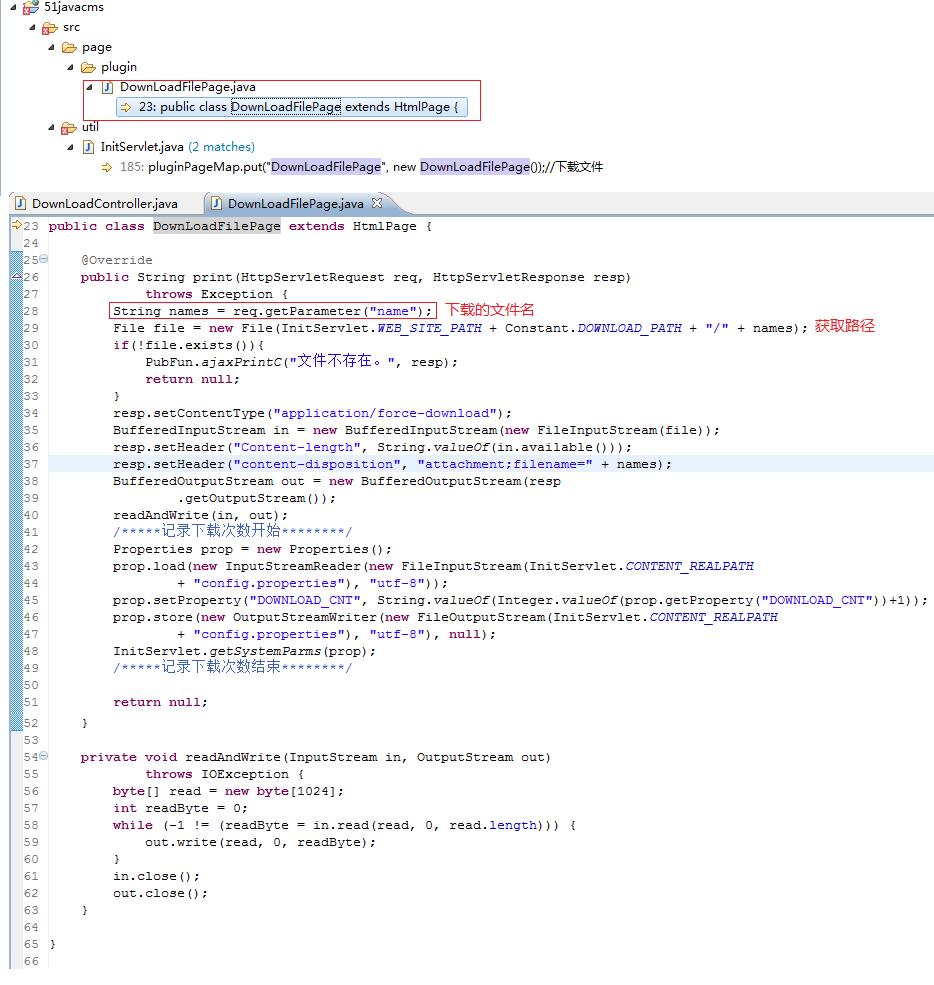934x985 pixels.
Task: Collapse the plugin folder node
Action: 71,67
